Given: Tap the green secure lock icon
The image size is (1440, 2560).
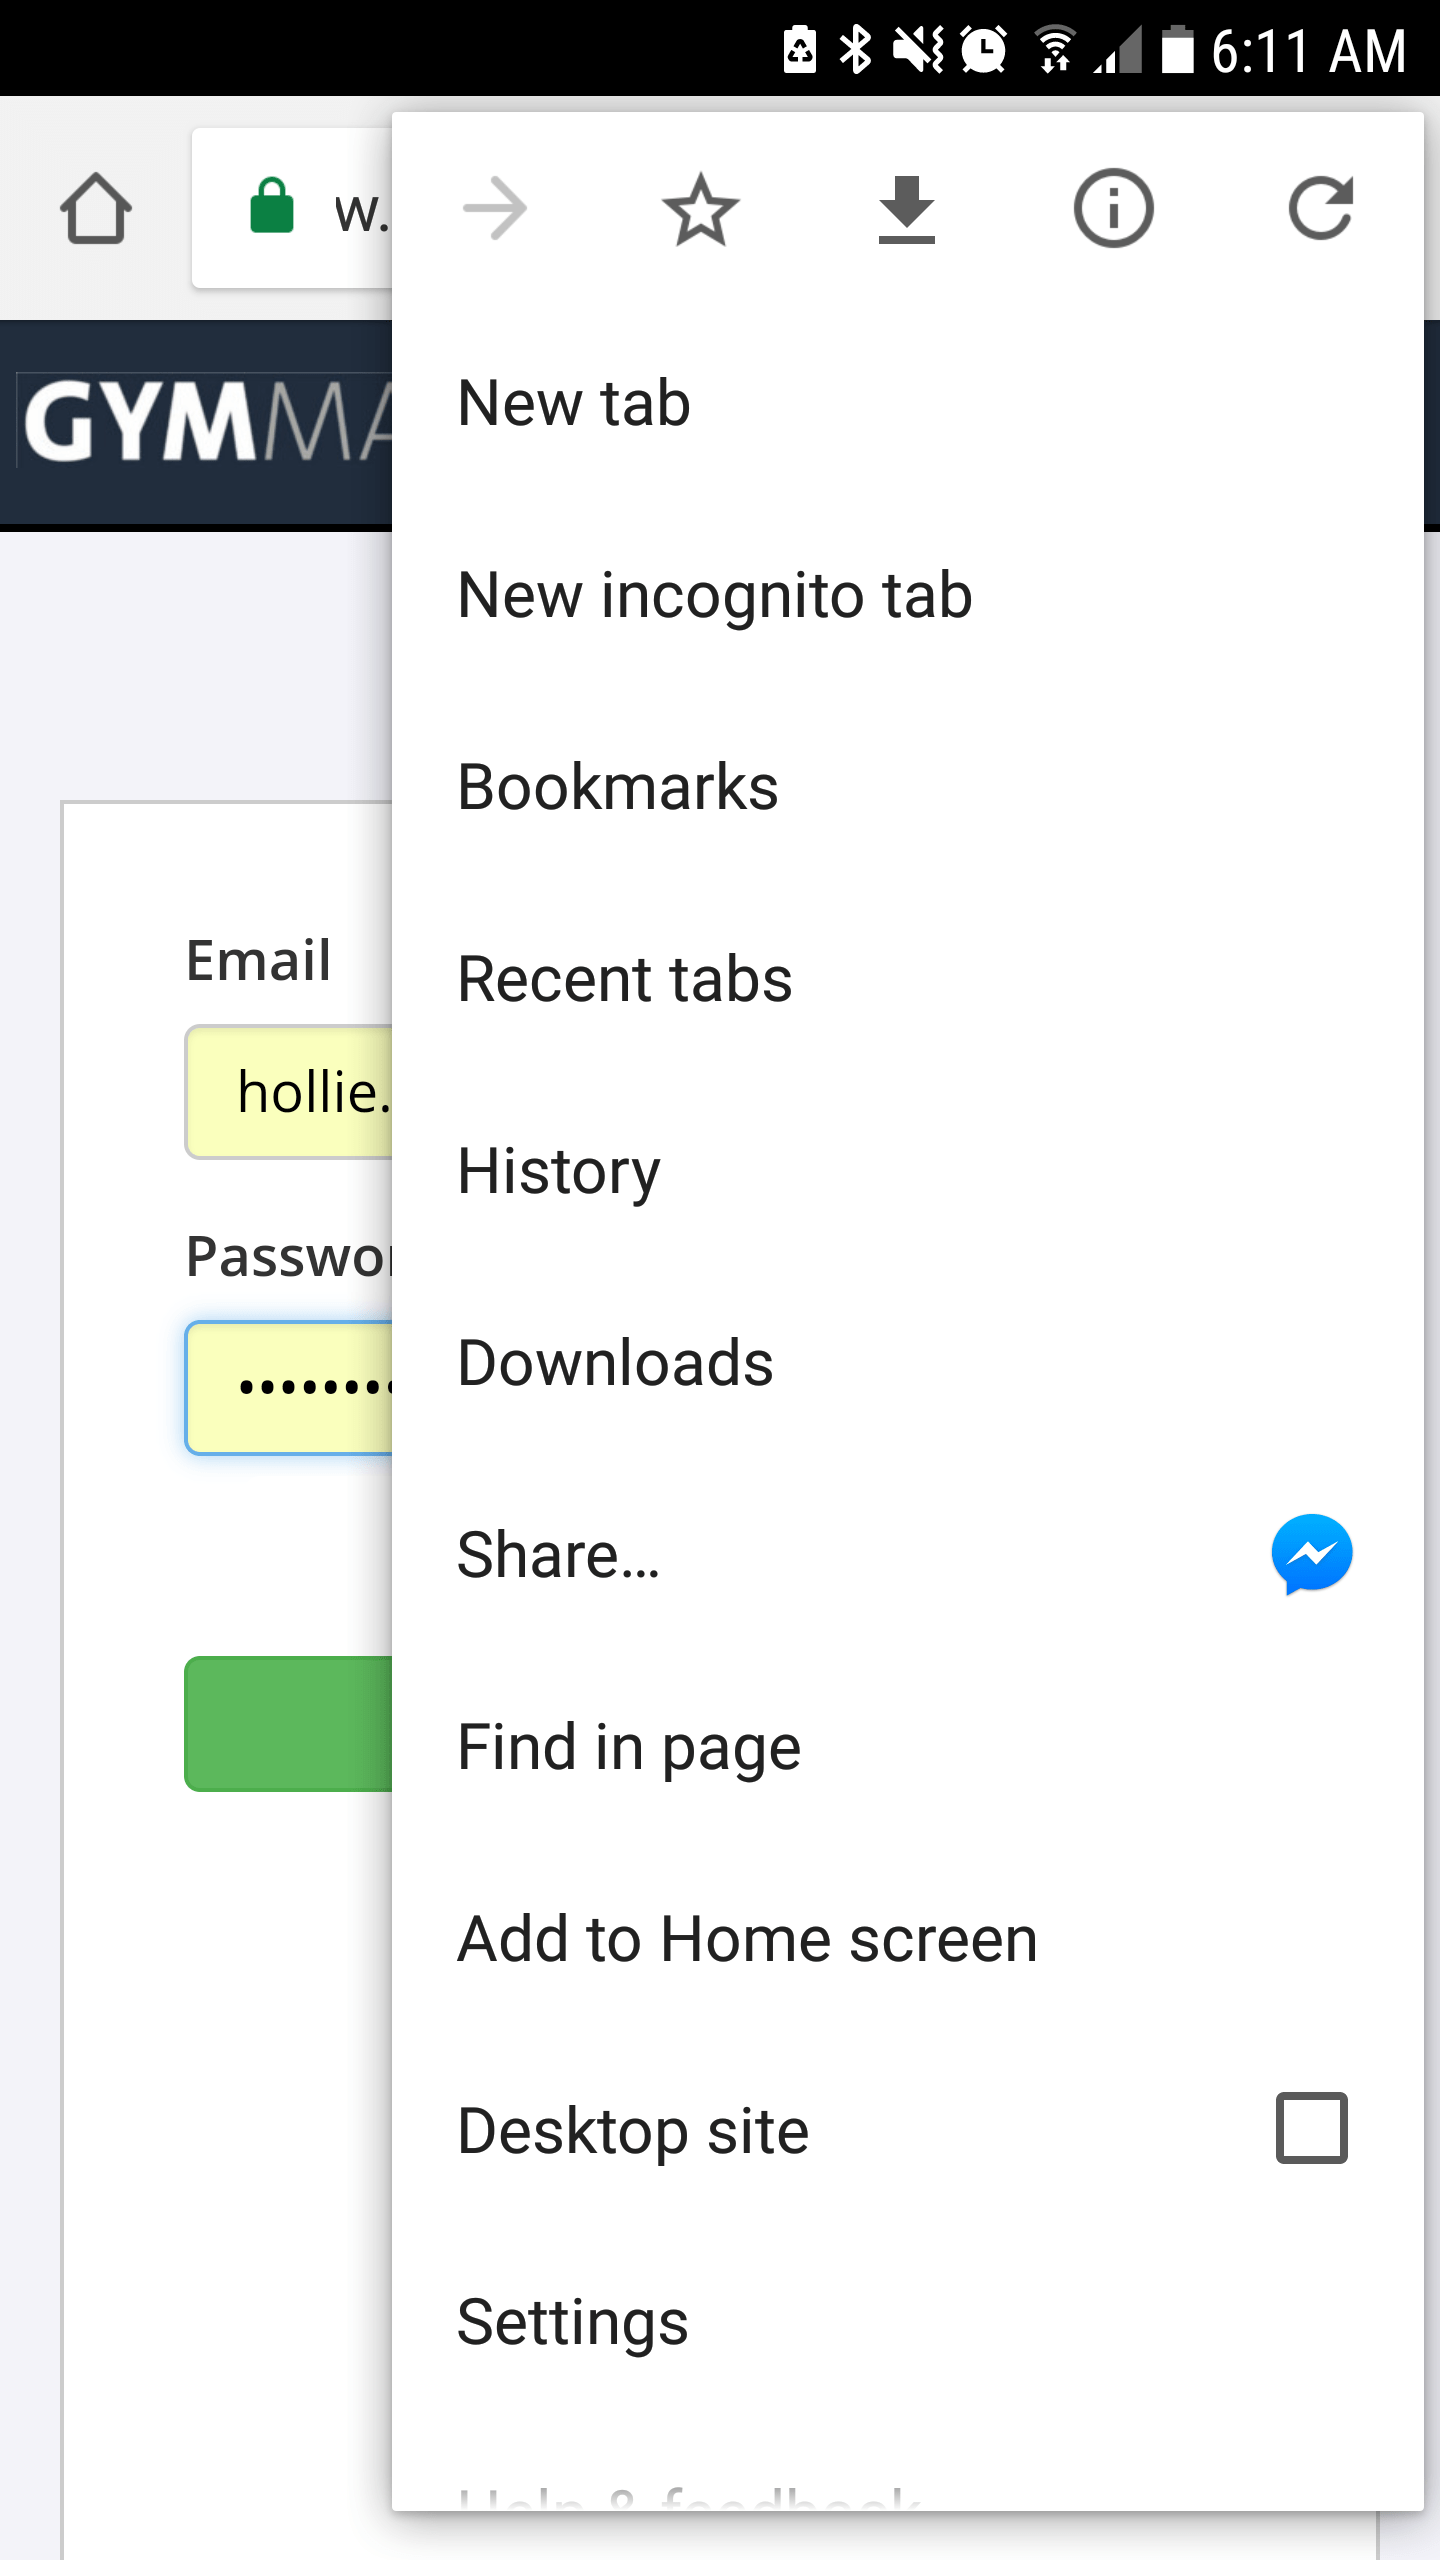Looking at the screenshot, I should (x=271, y=206).
